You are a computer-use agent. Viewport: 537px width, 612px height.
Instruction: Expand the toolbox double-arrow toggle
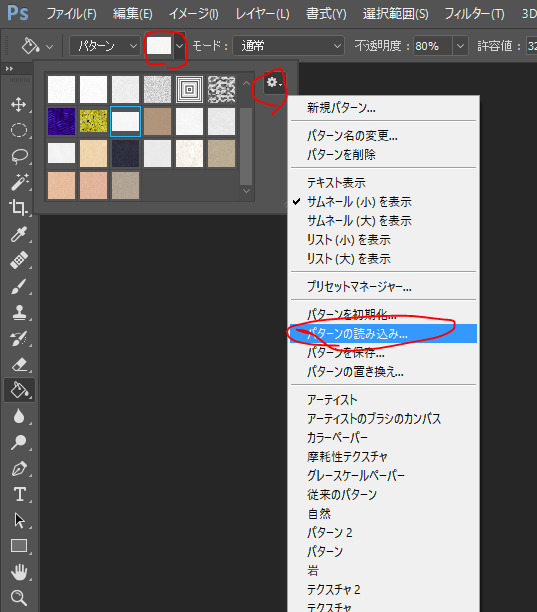pyautogui.click(x=9, y=69)
